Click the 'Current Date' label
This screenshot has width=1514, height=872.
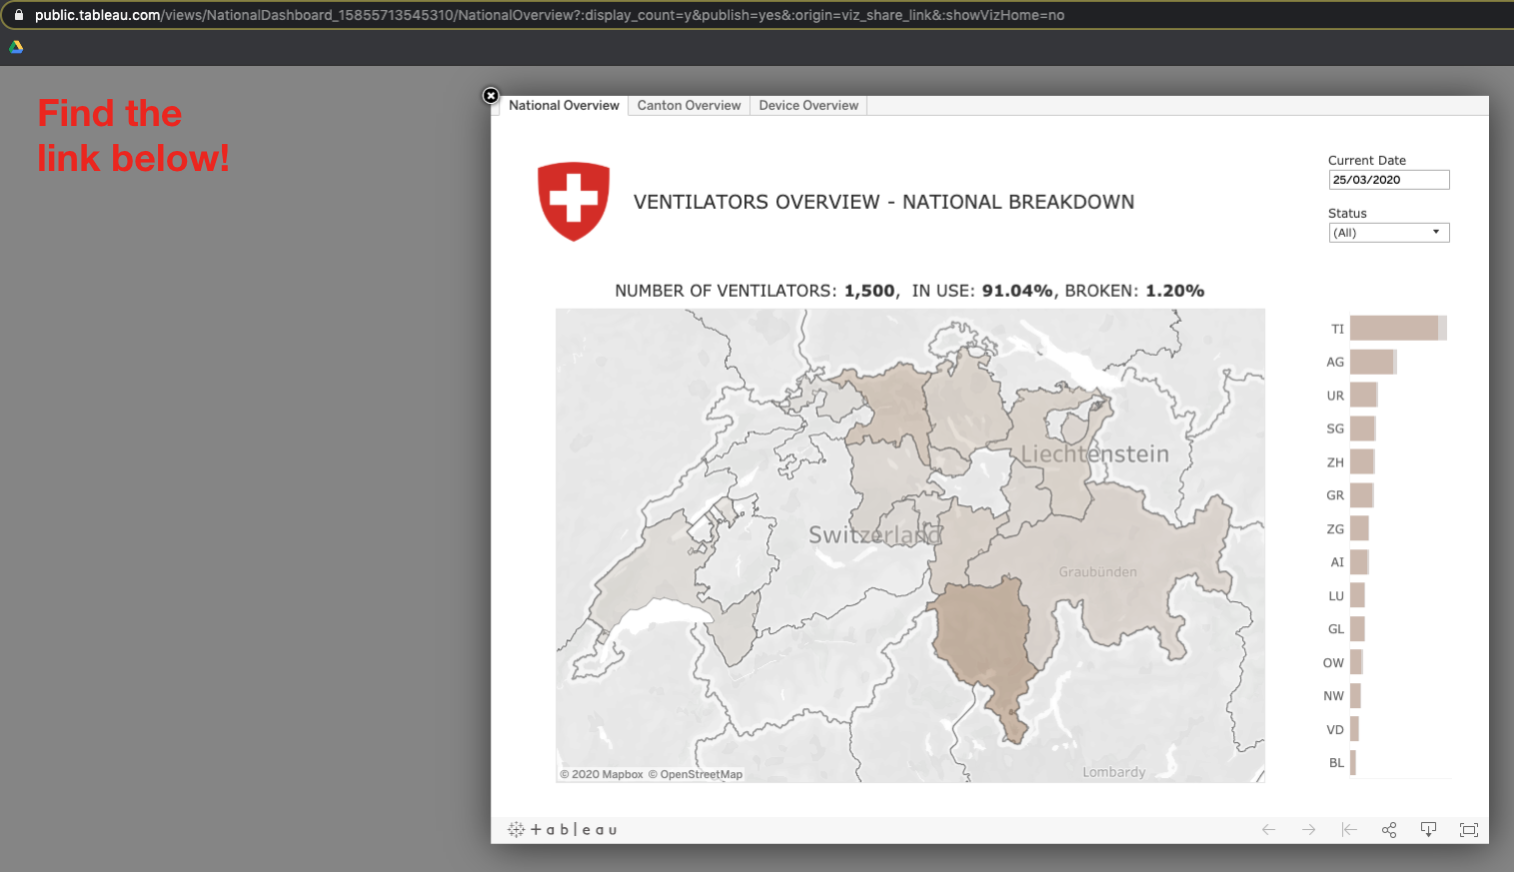[x=1367, y=160]
